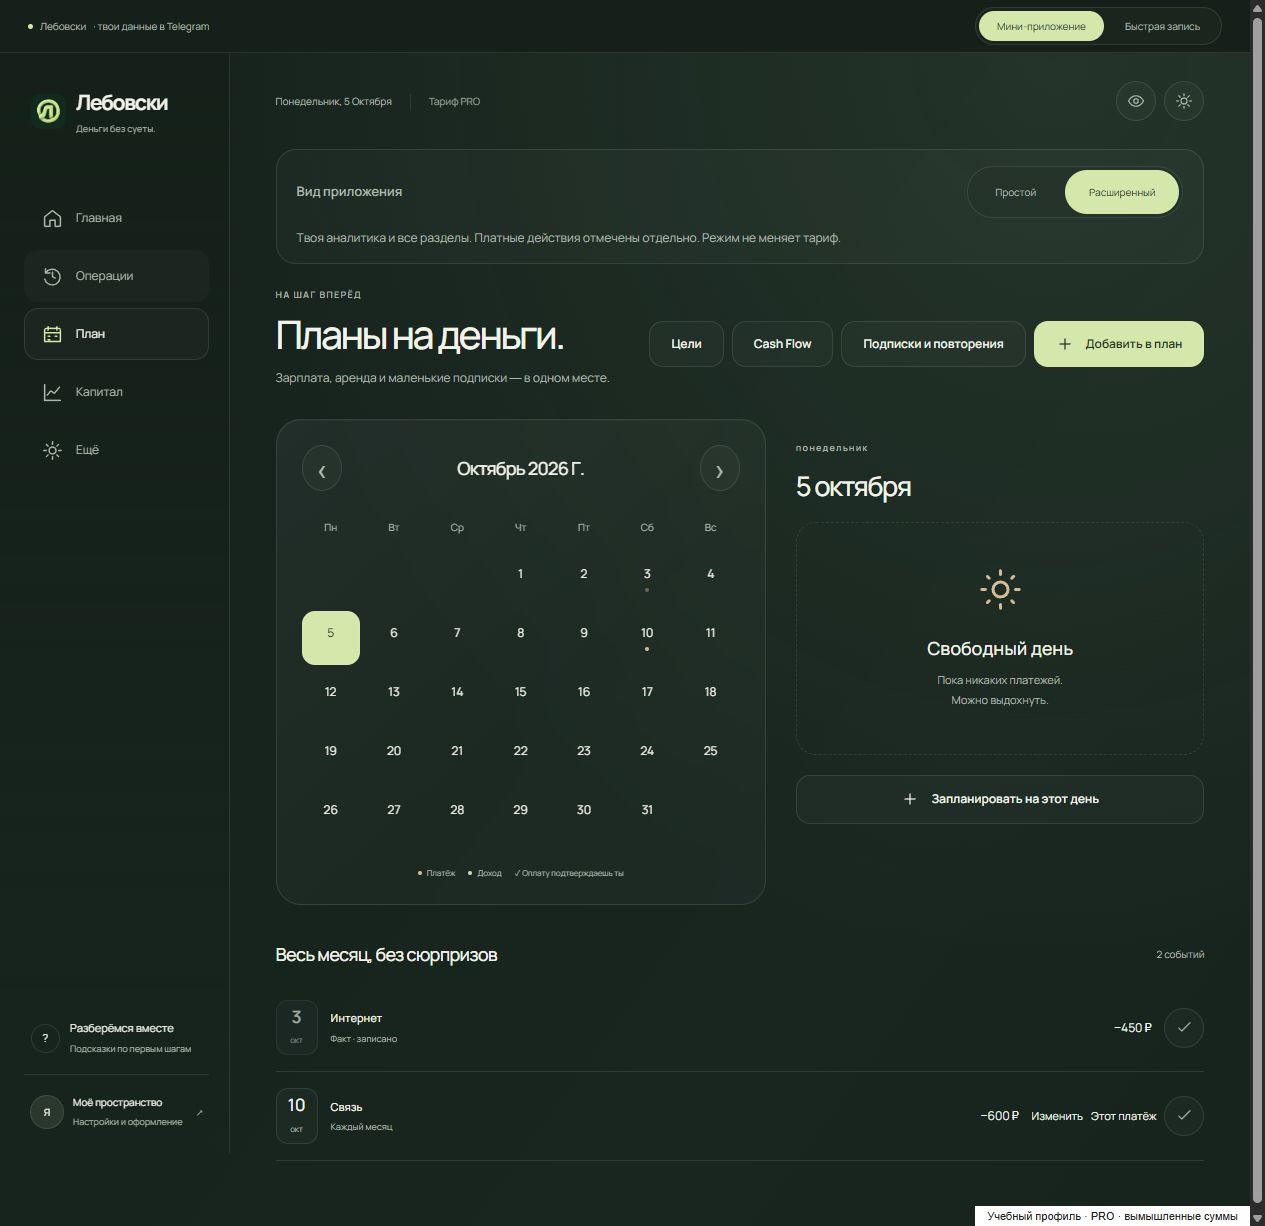Screen dimensions: 1265x1226
Task: Select day 18 in the calendar
Action: tap(710, 696)
